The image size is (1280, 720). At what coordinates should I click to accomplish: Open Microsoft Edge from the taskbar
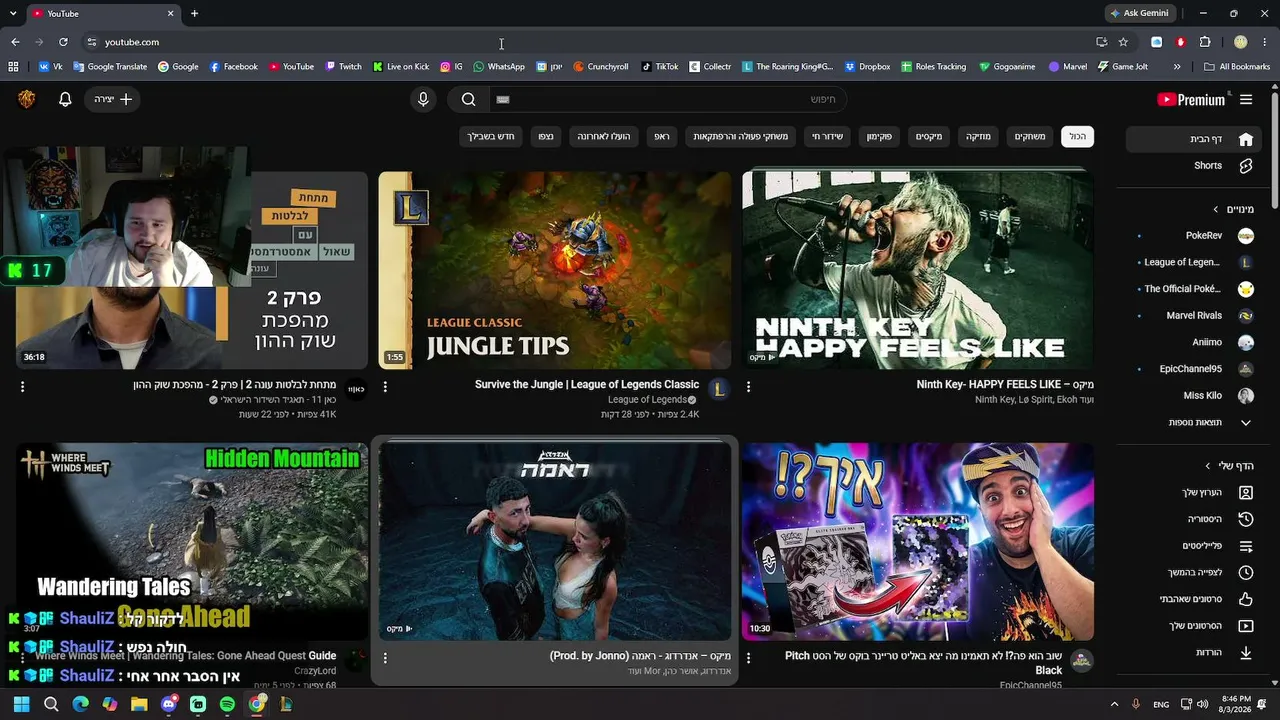(81, 704)
